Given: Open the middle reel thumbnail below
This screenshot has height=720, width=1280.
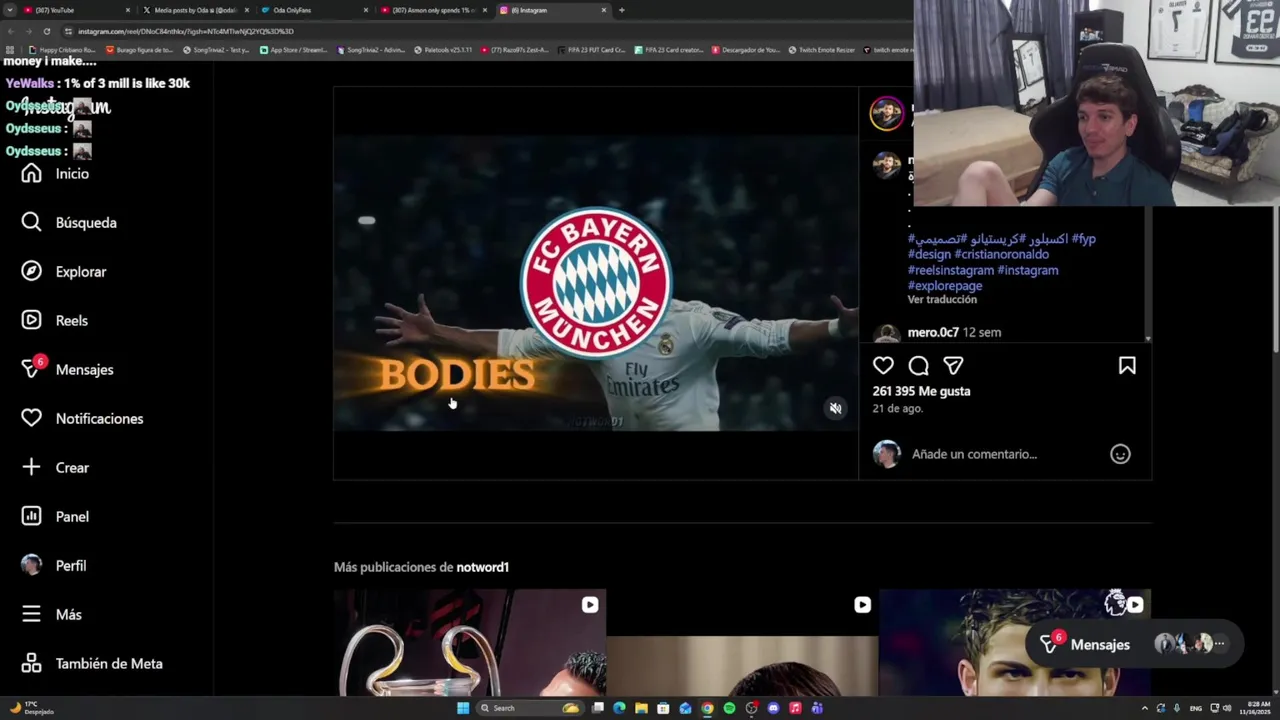Looking at the screenshot, I should [x=743, y=642].
